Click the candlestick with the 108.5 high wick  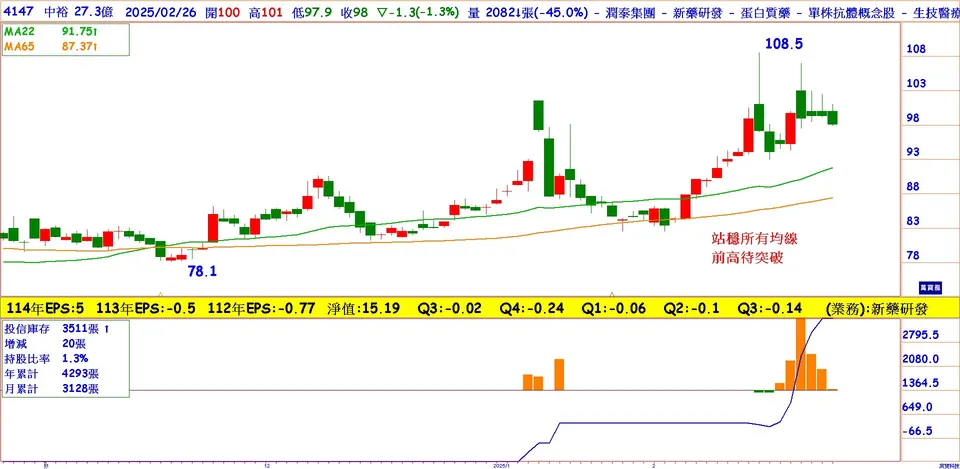pyautogui.click(x=759, y=116)
